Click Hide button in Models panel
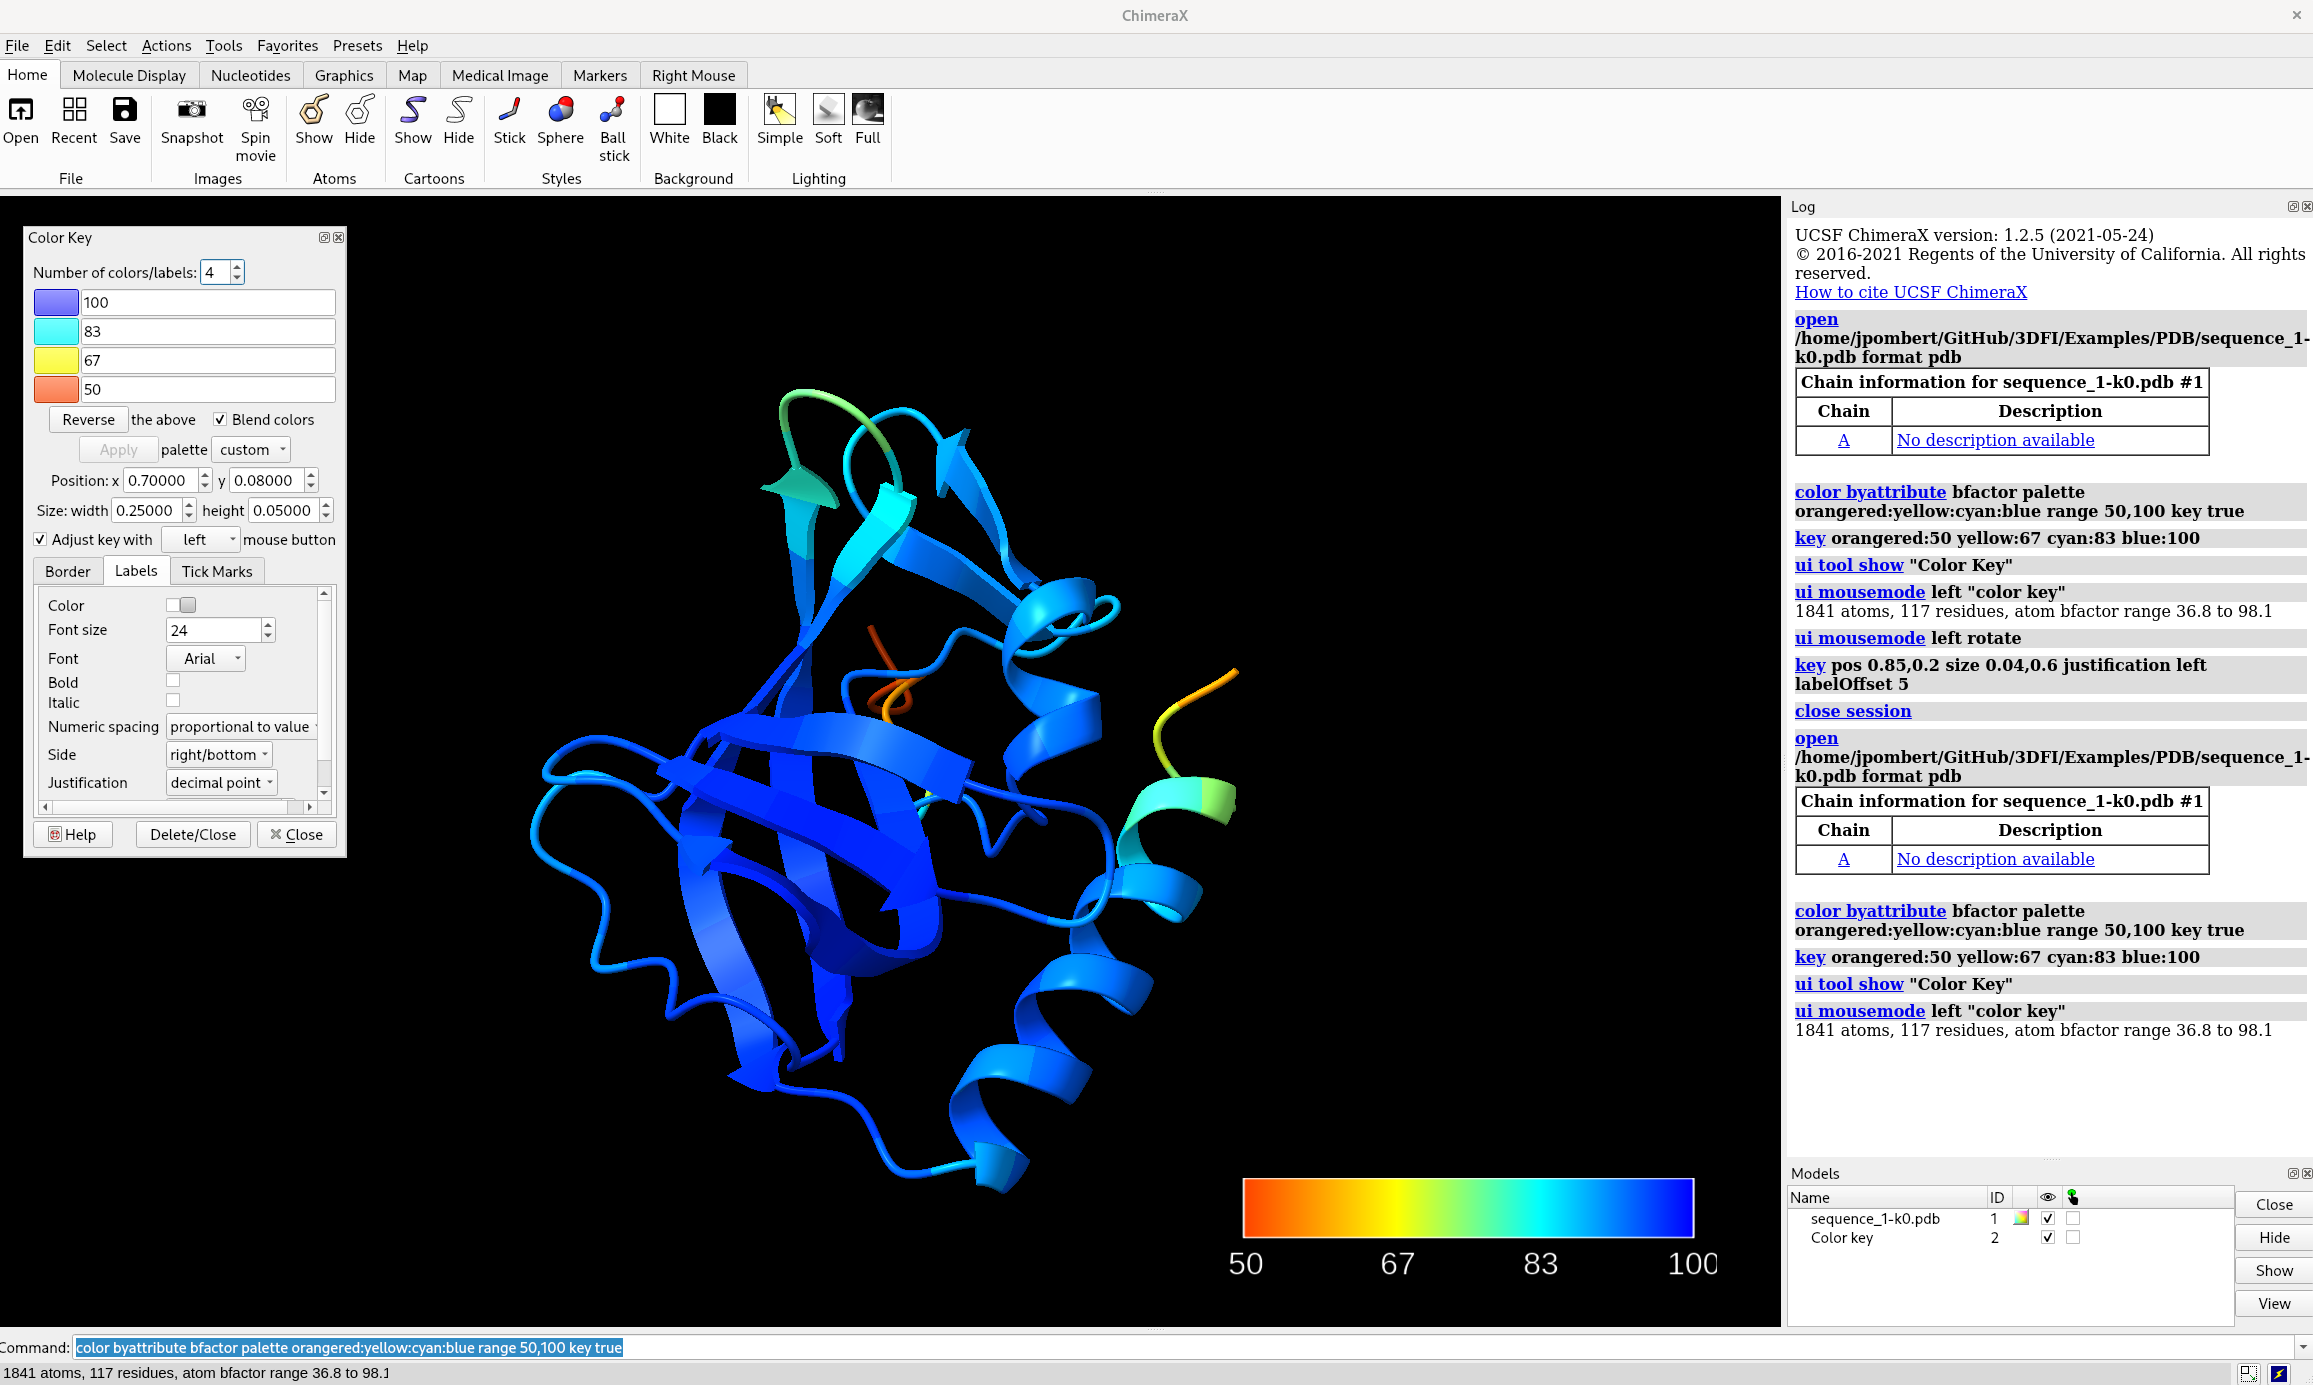Screen dimensions: 2313x1385 point(2274,1237)
